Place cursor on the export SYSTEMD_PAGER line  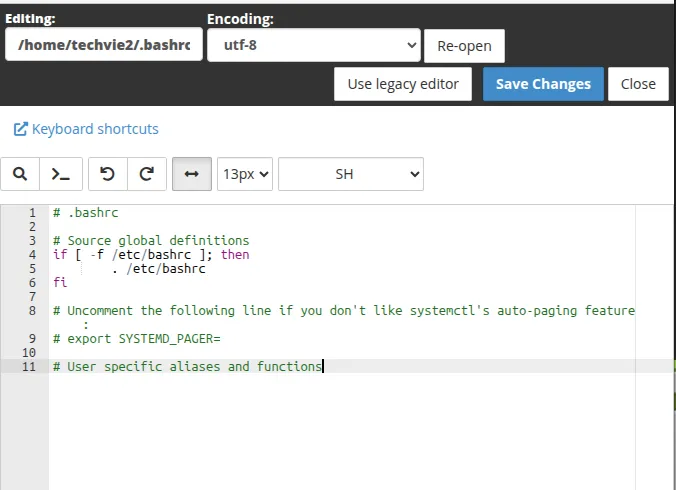click(x=136, y=339)
